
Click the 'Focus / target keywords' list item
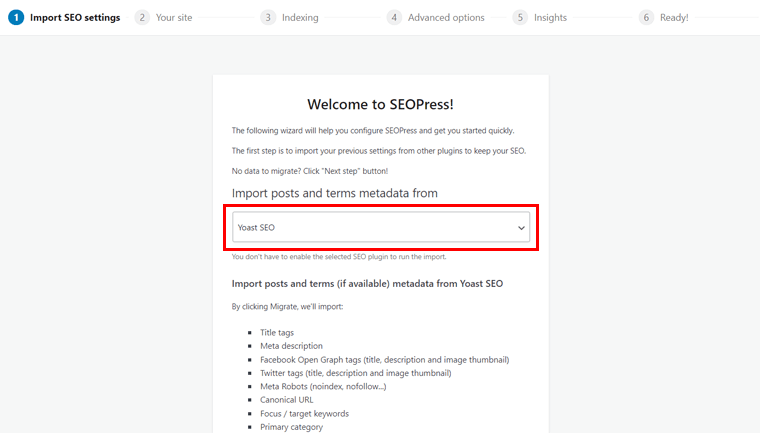point(304,414)
